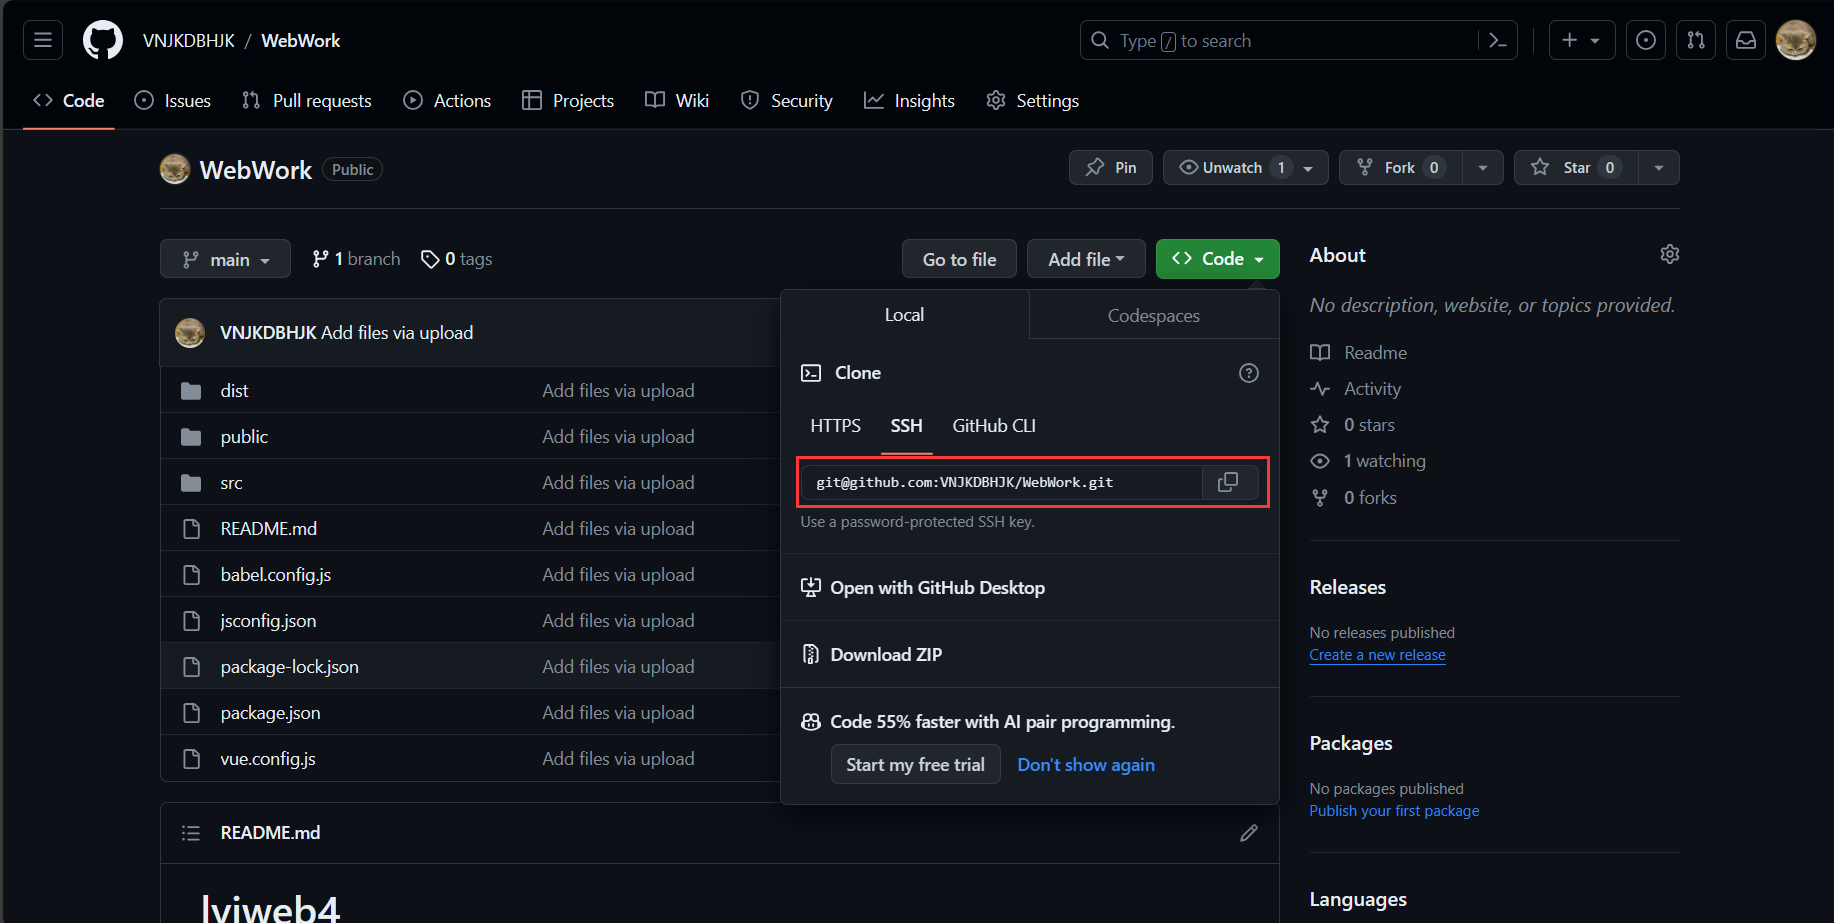Open the Insights tab

[909, 101]
